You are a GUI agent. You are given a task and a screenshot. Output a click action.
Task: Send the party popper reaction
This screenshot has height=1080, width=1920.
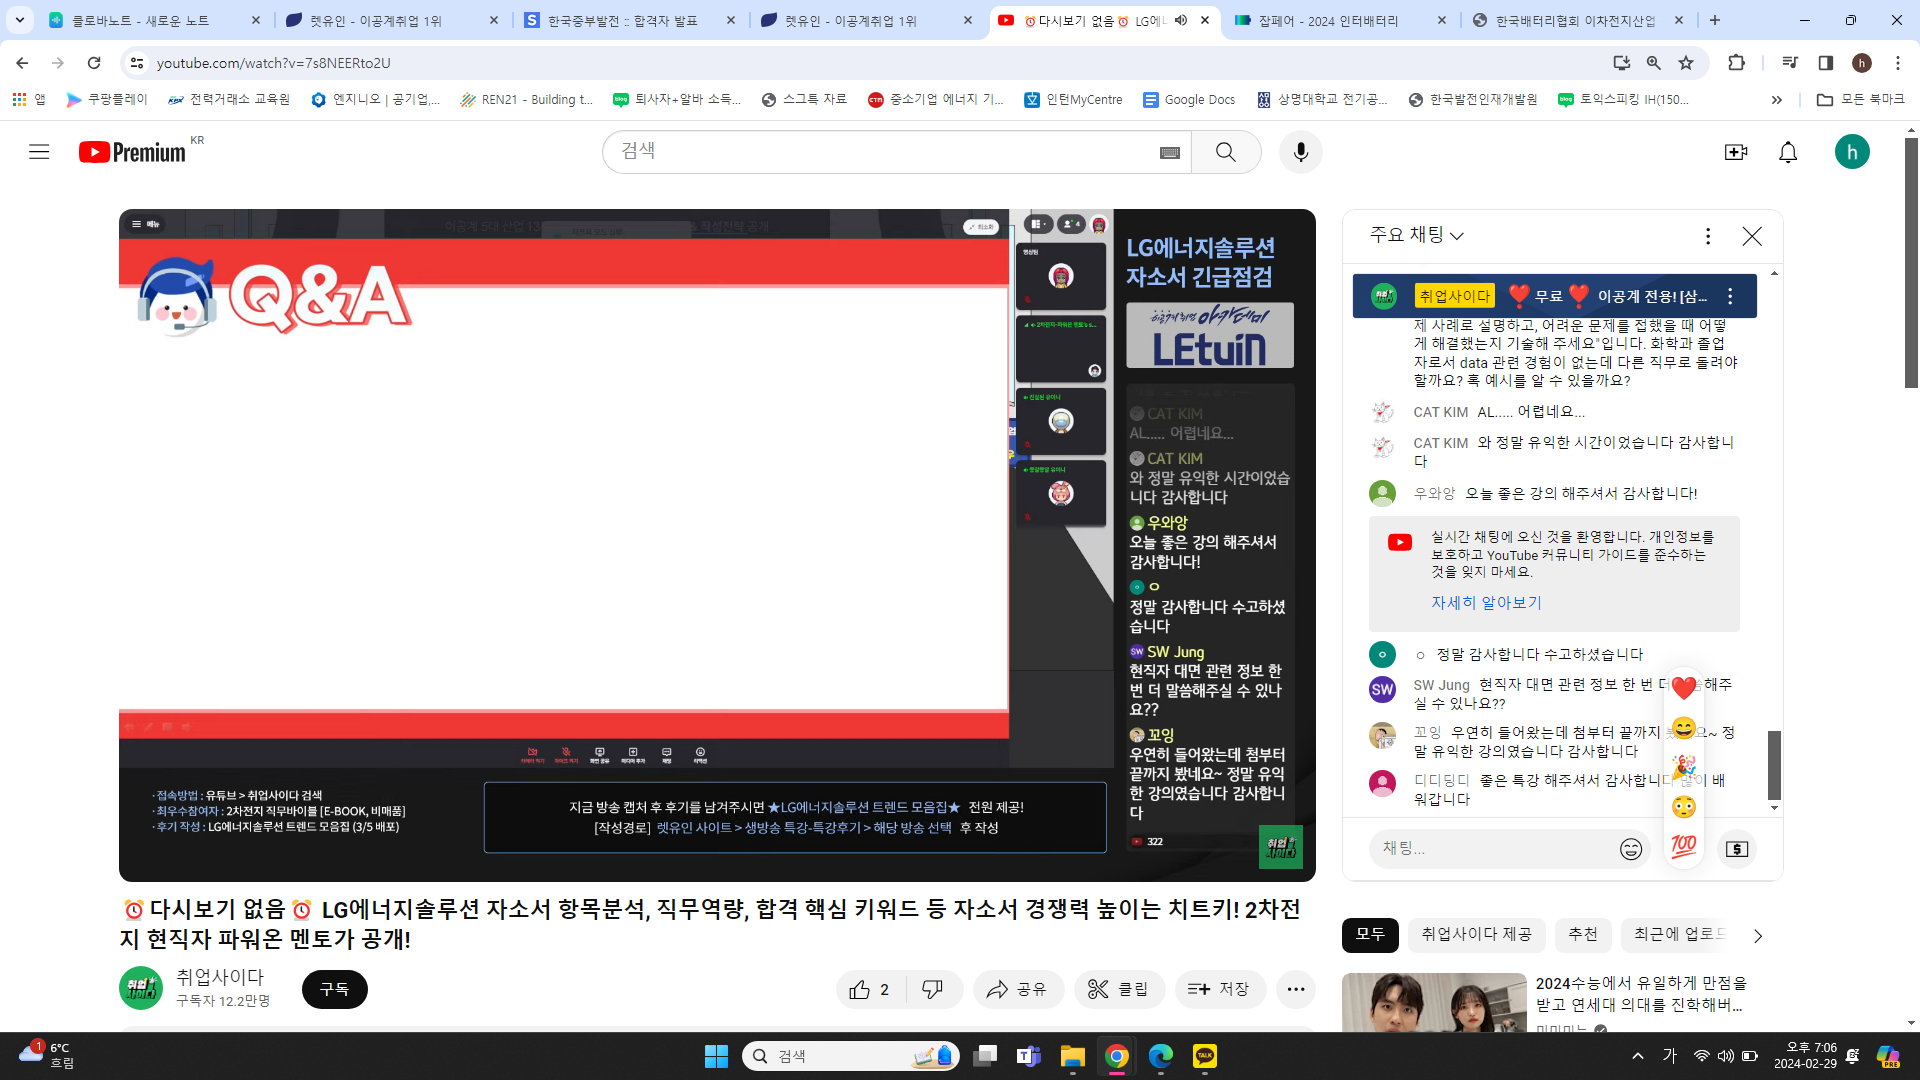pyautogui.click(x=1684, y=767)
